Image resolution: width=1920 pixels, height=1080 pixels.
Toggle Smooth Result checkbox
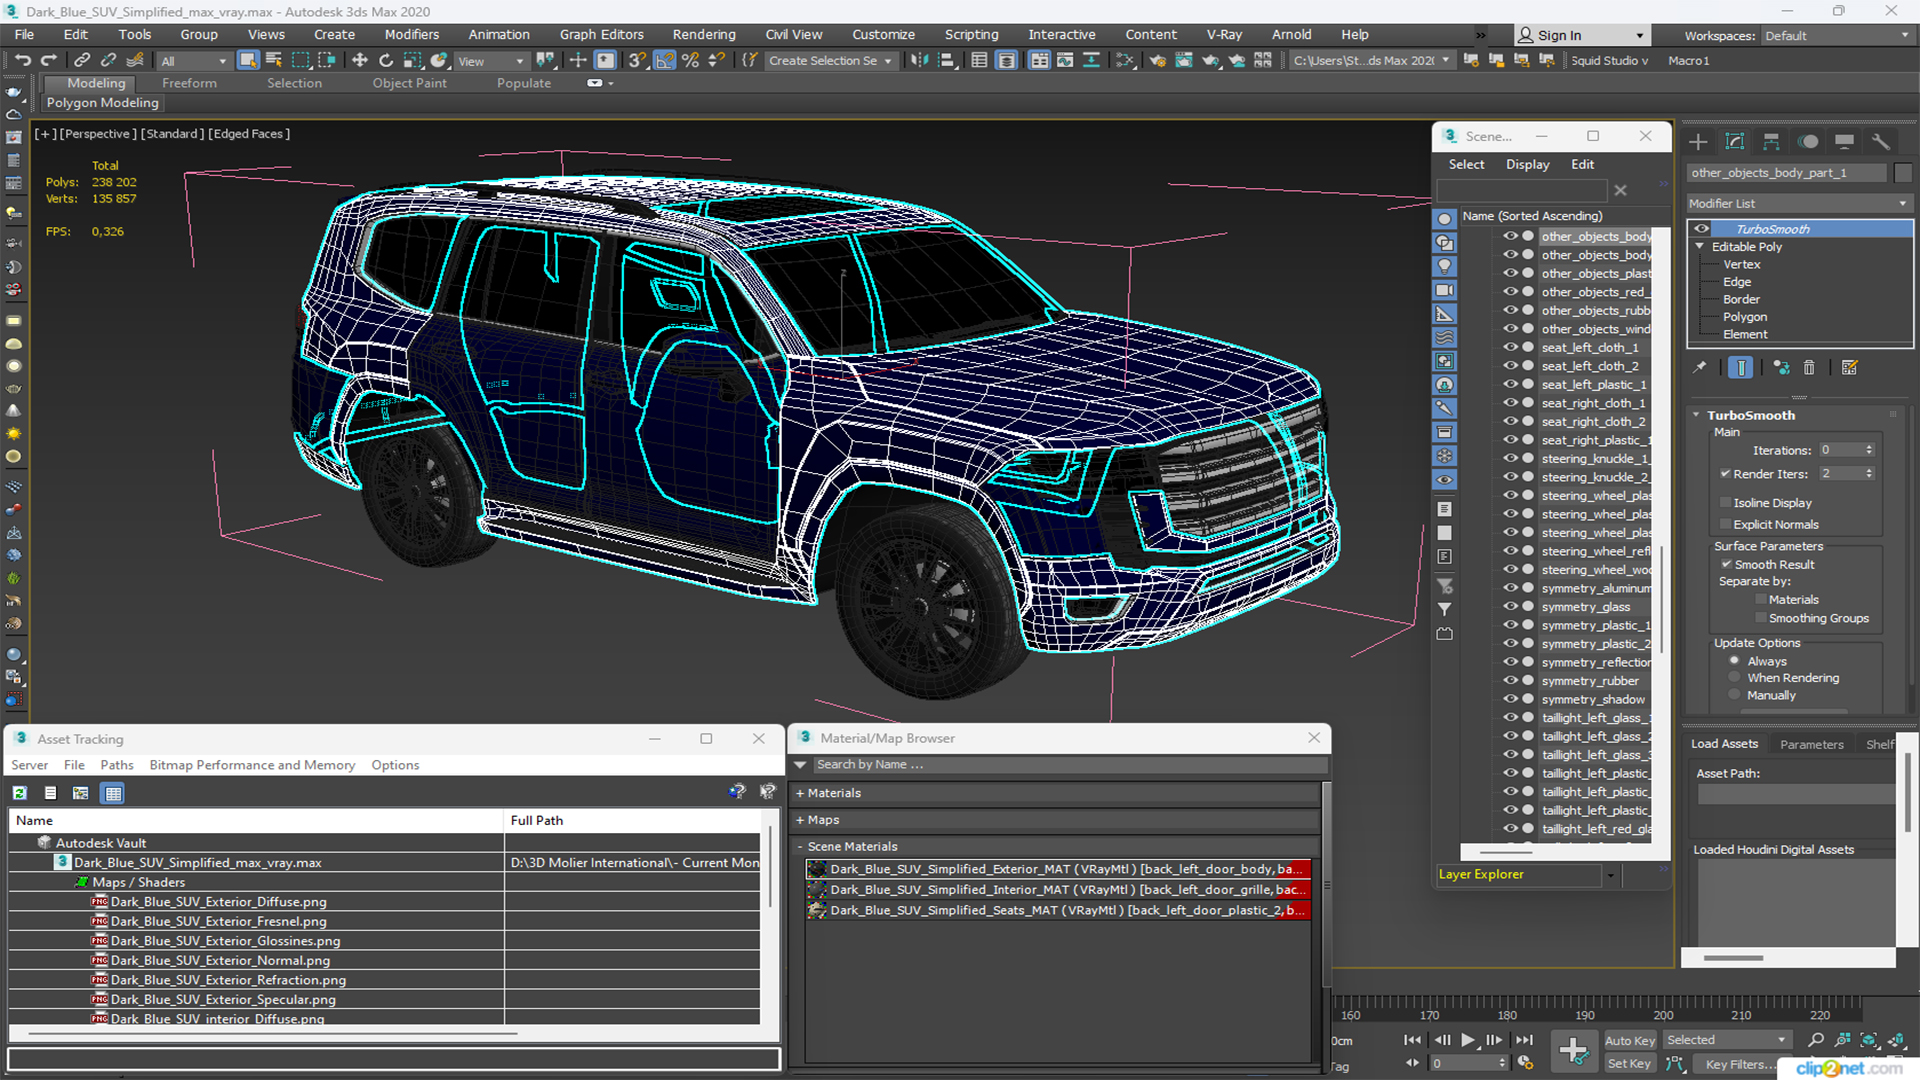pyautogui.click(x=1726, y=564)
